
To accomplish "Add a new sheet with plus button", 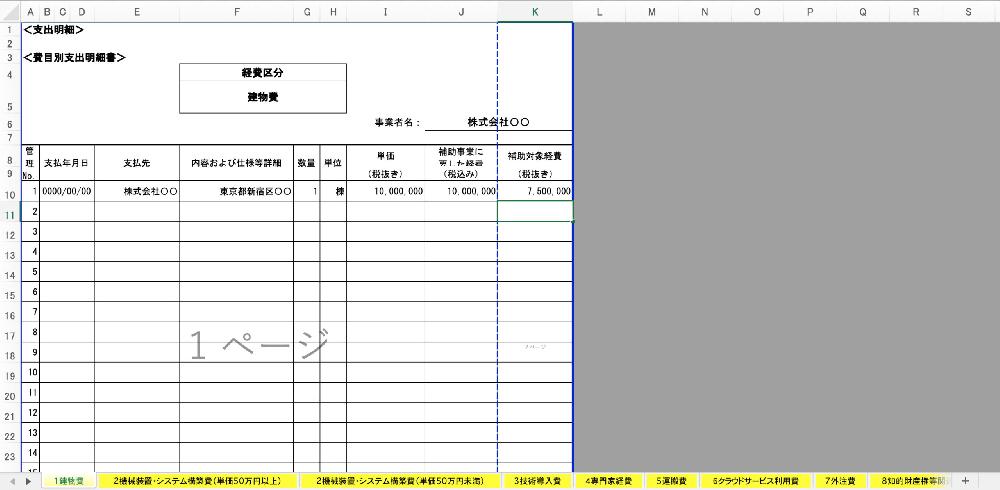I will (x=965, y=480).
